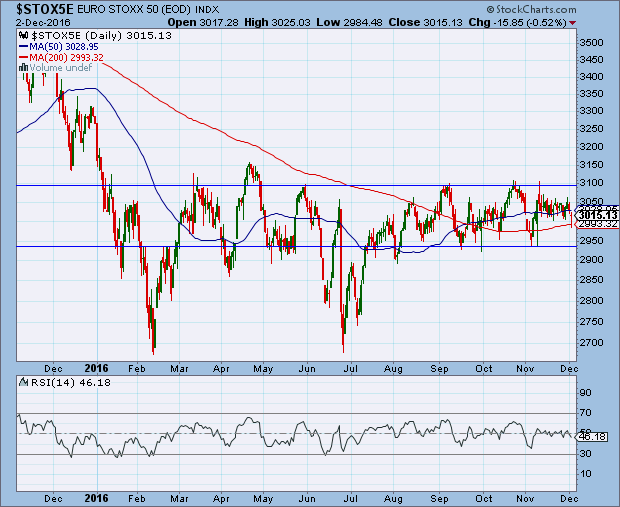Click the Volume undef legend bars icon

pyautogui.click(x=22, y=68)
